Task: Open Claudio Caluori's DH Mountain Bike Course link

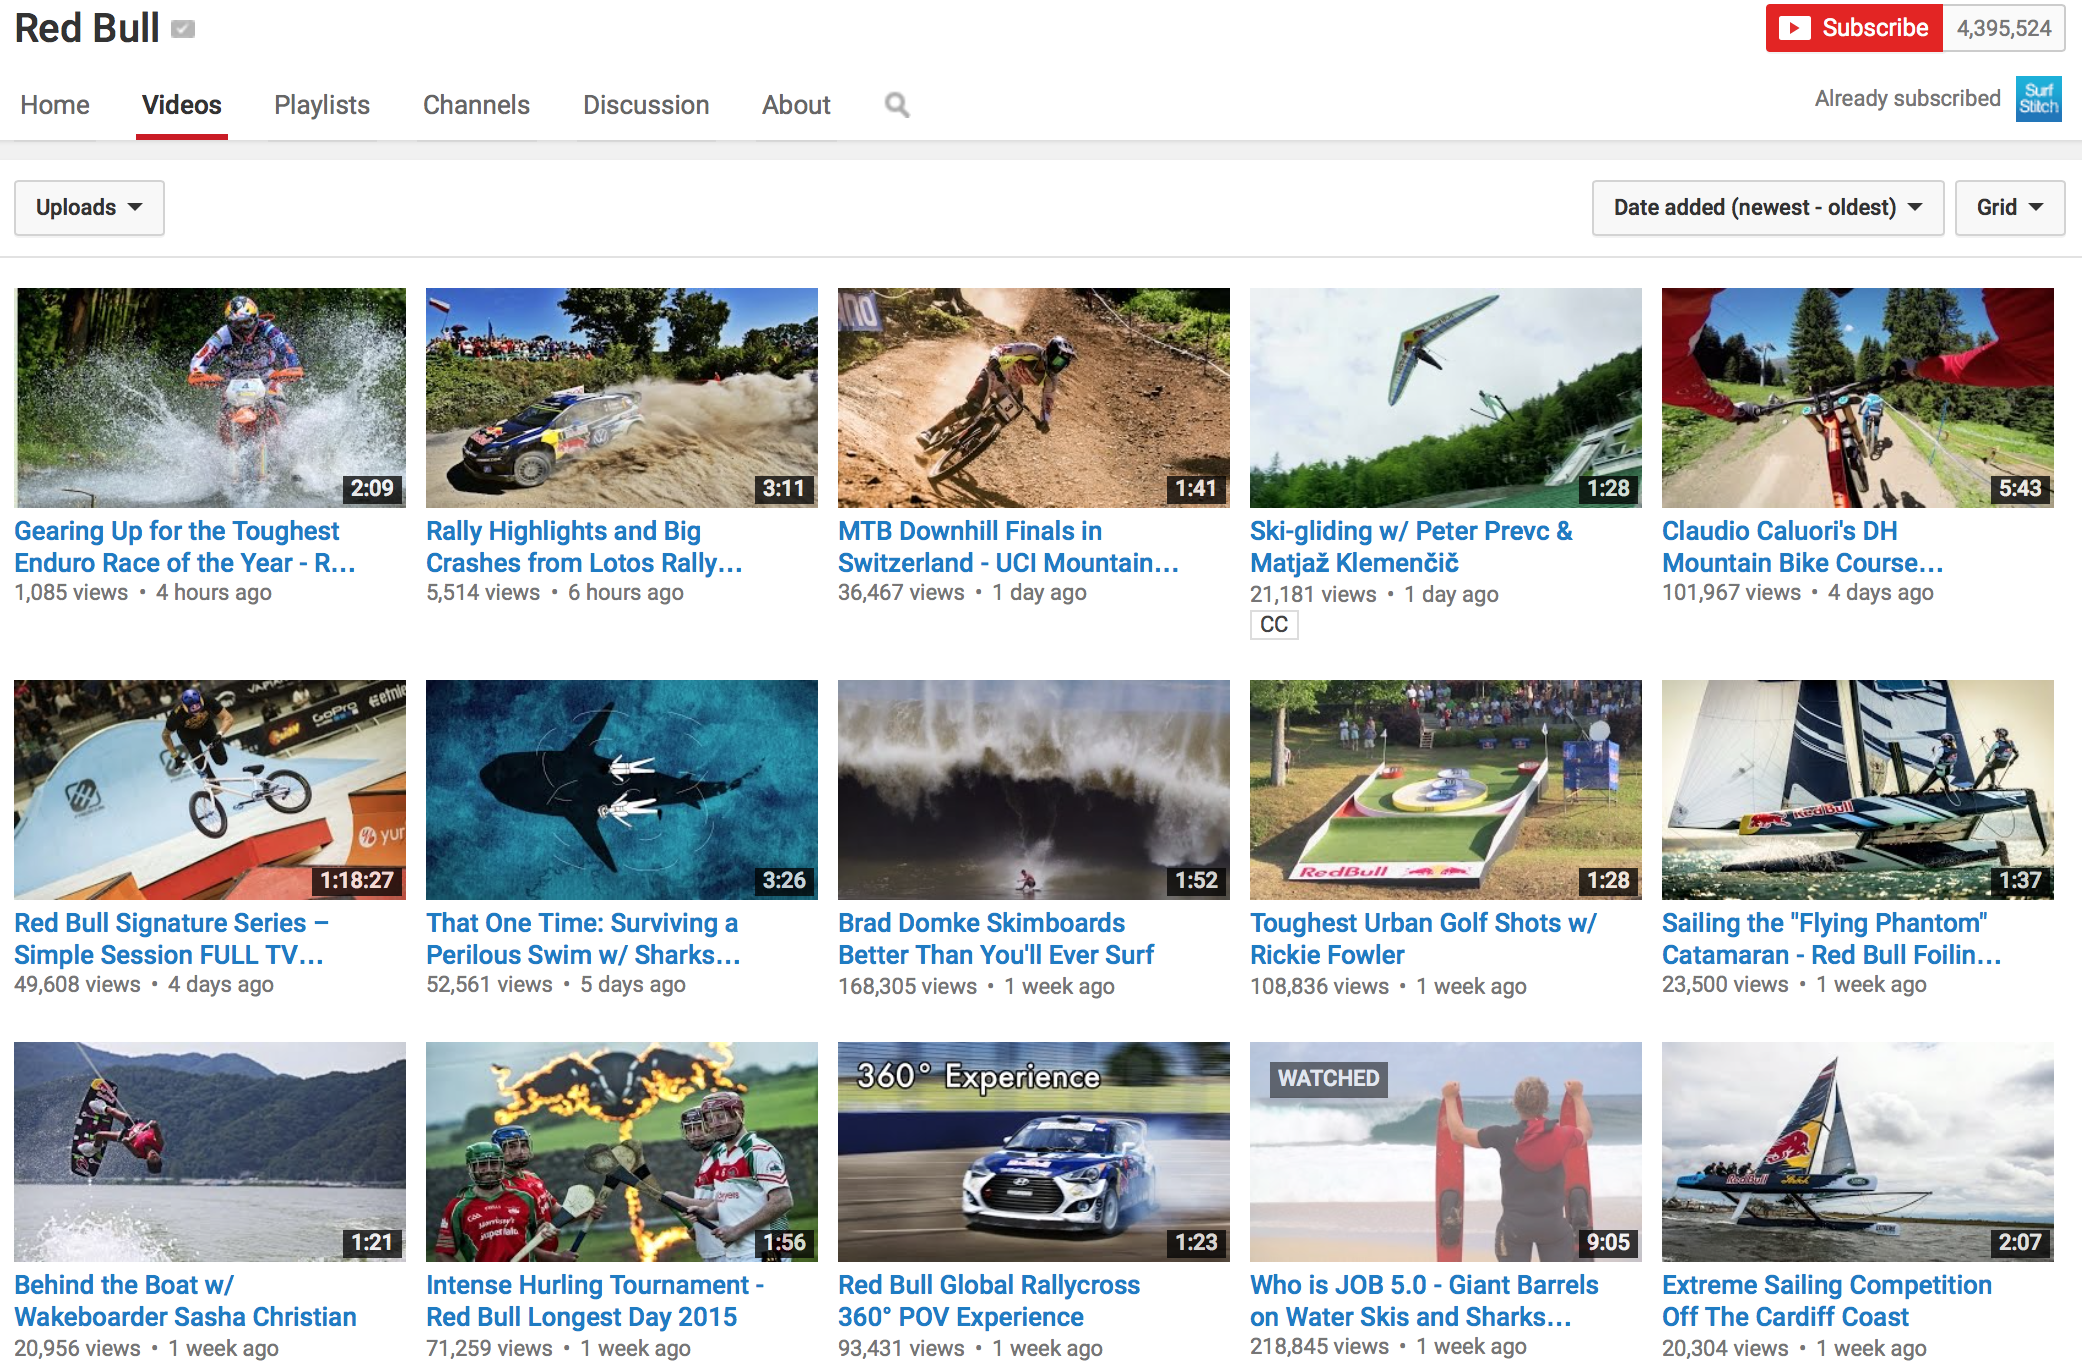Action: (x=1802, y=547)
